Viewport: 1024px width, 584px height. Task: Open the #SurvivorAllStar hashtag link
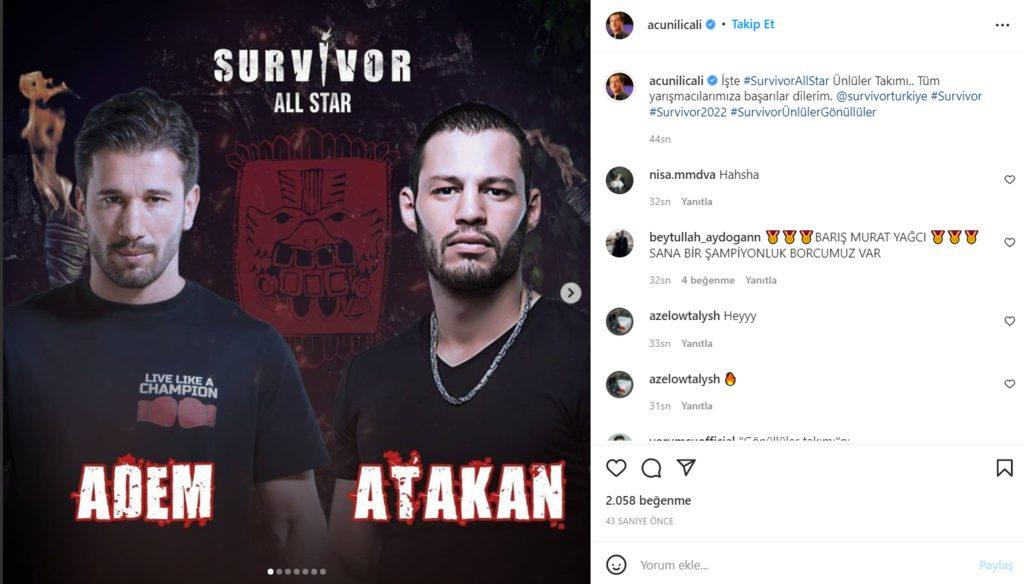point(786,81)
